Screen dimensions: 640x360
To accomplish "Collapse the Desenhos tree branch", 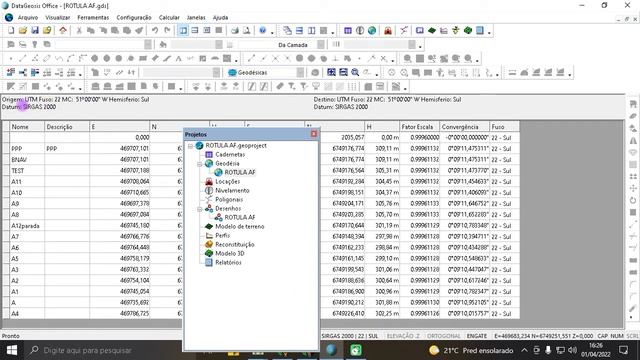I will 200,209.
